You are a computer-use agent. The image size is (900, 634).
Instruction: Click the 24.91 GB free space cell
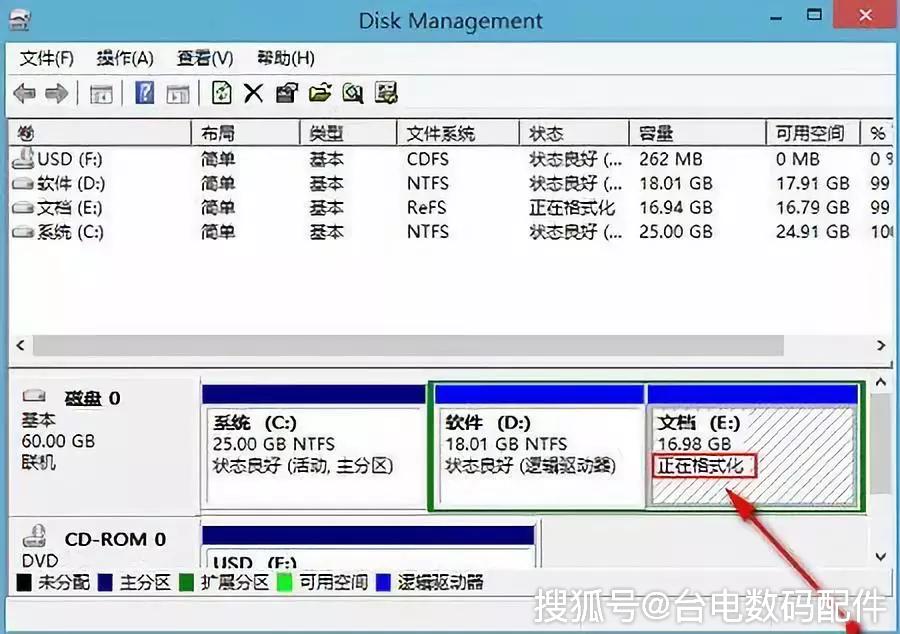[813, 231]
